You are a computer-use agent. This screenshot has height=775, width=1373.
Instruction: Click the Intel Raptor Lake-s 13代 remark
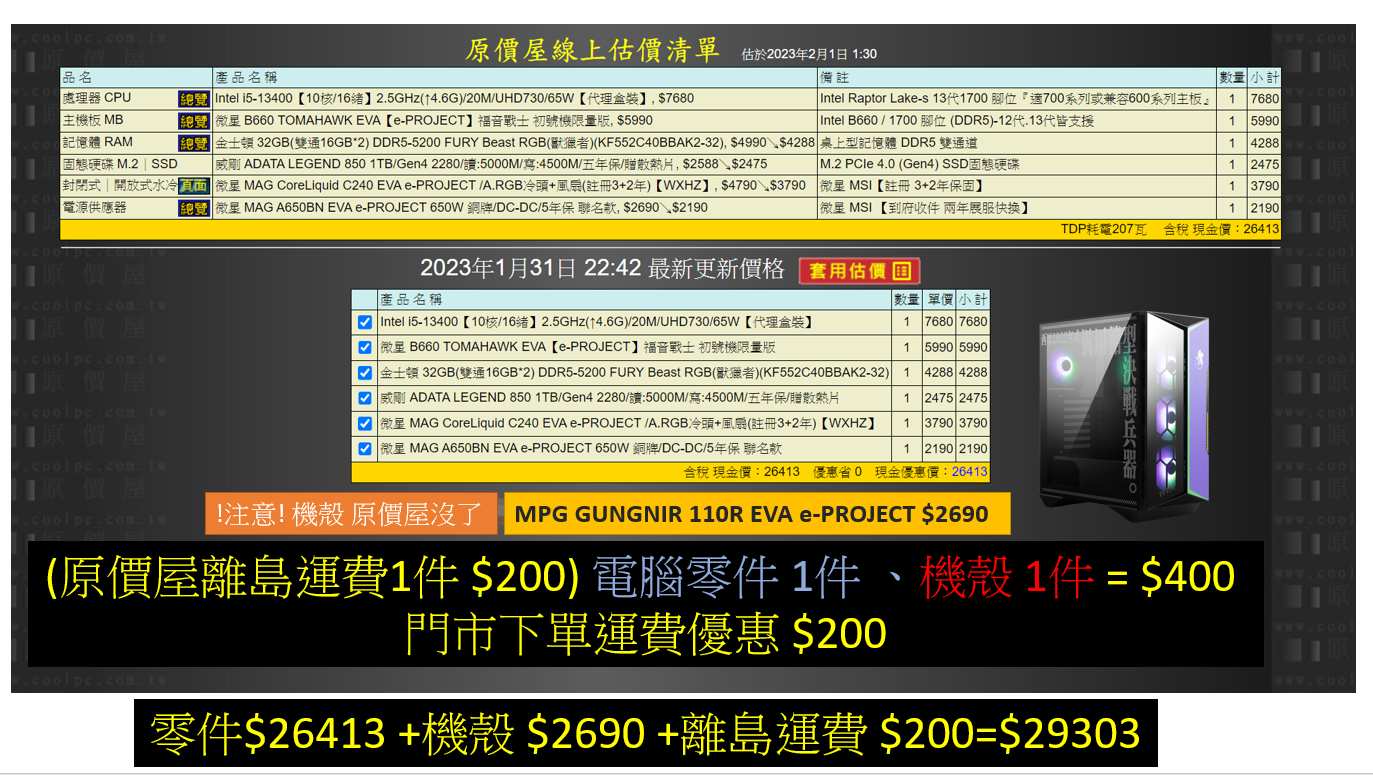(1016, 99)
